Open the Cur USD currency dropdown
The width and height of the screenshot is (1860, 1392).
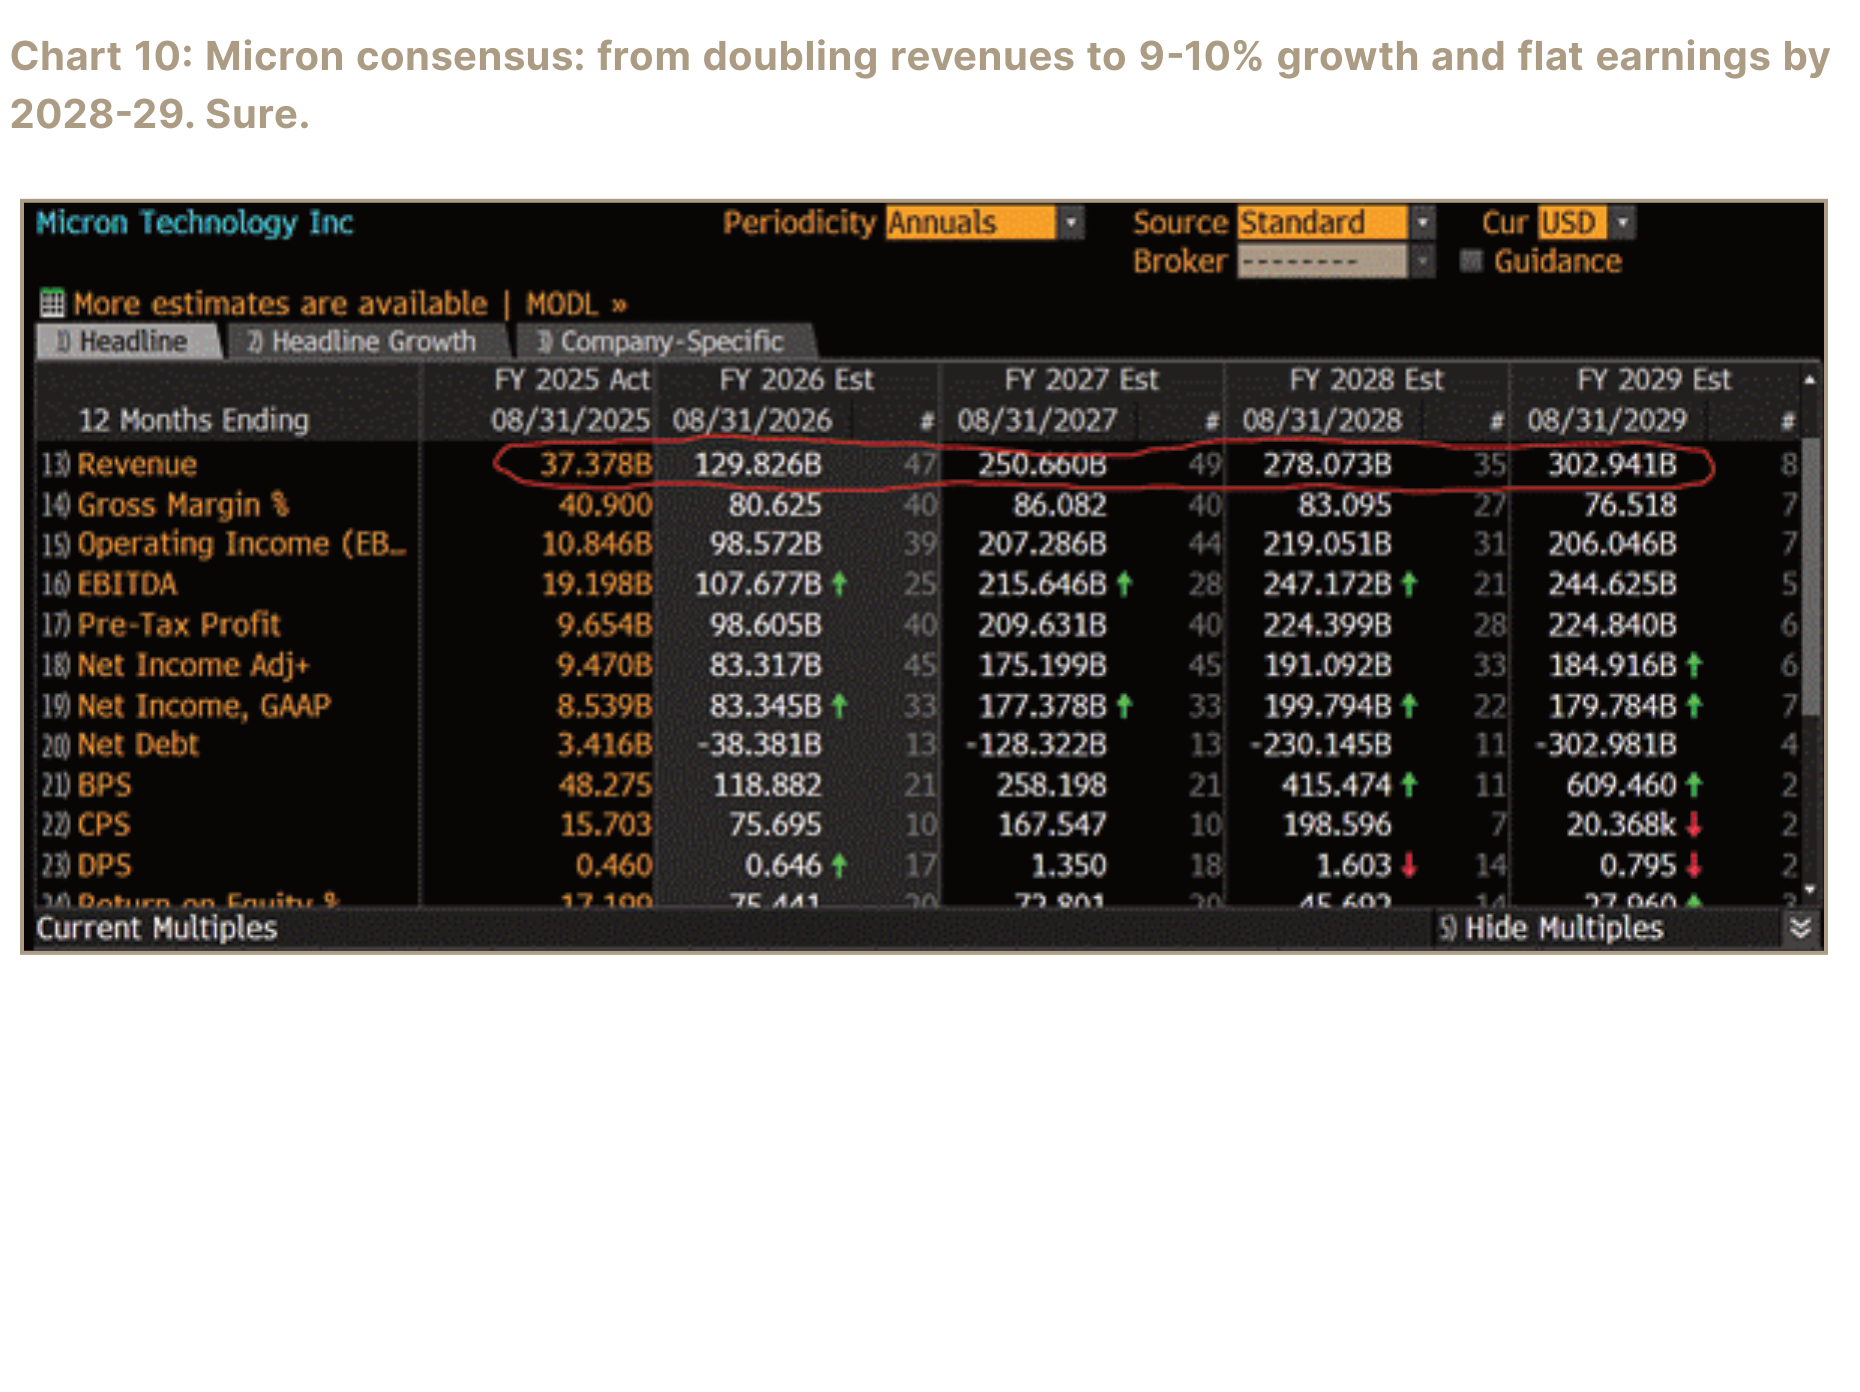coord(1586,222)
